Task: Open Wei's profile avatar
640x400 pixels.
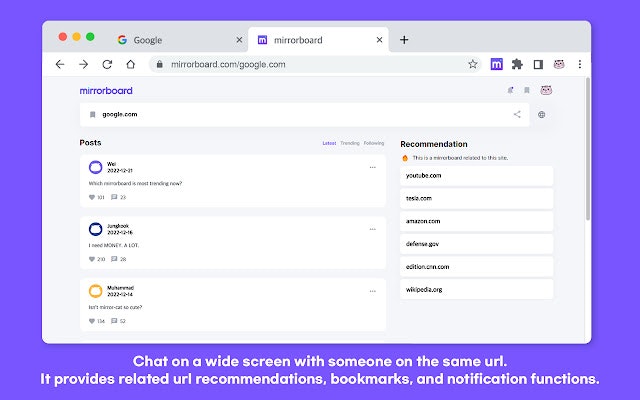Action: pos(96,167)
